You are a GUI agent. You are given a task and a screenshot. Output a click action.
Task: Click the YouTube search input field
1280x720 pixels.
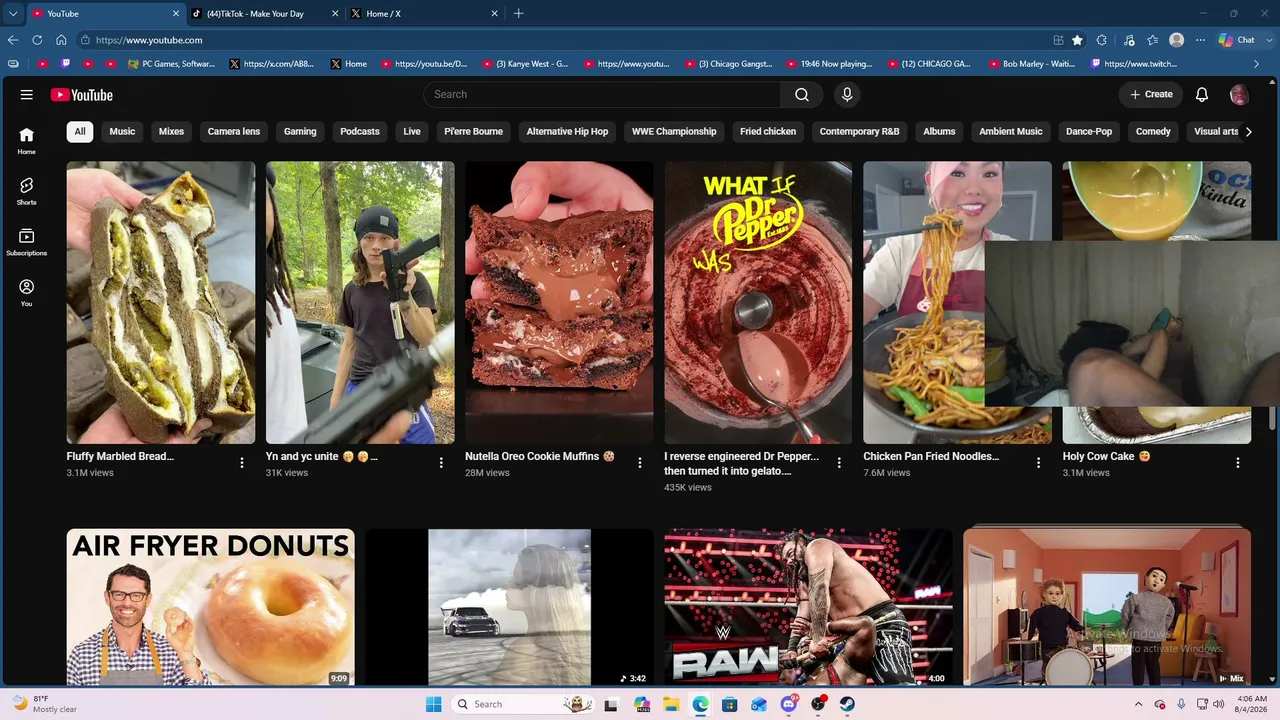pos(602,95)
